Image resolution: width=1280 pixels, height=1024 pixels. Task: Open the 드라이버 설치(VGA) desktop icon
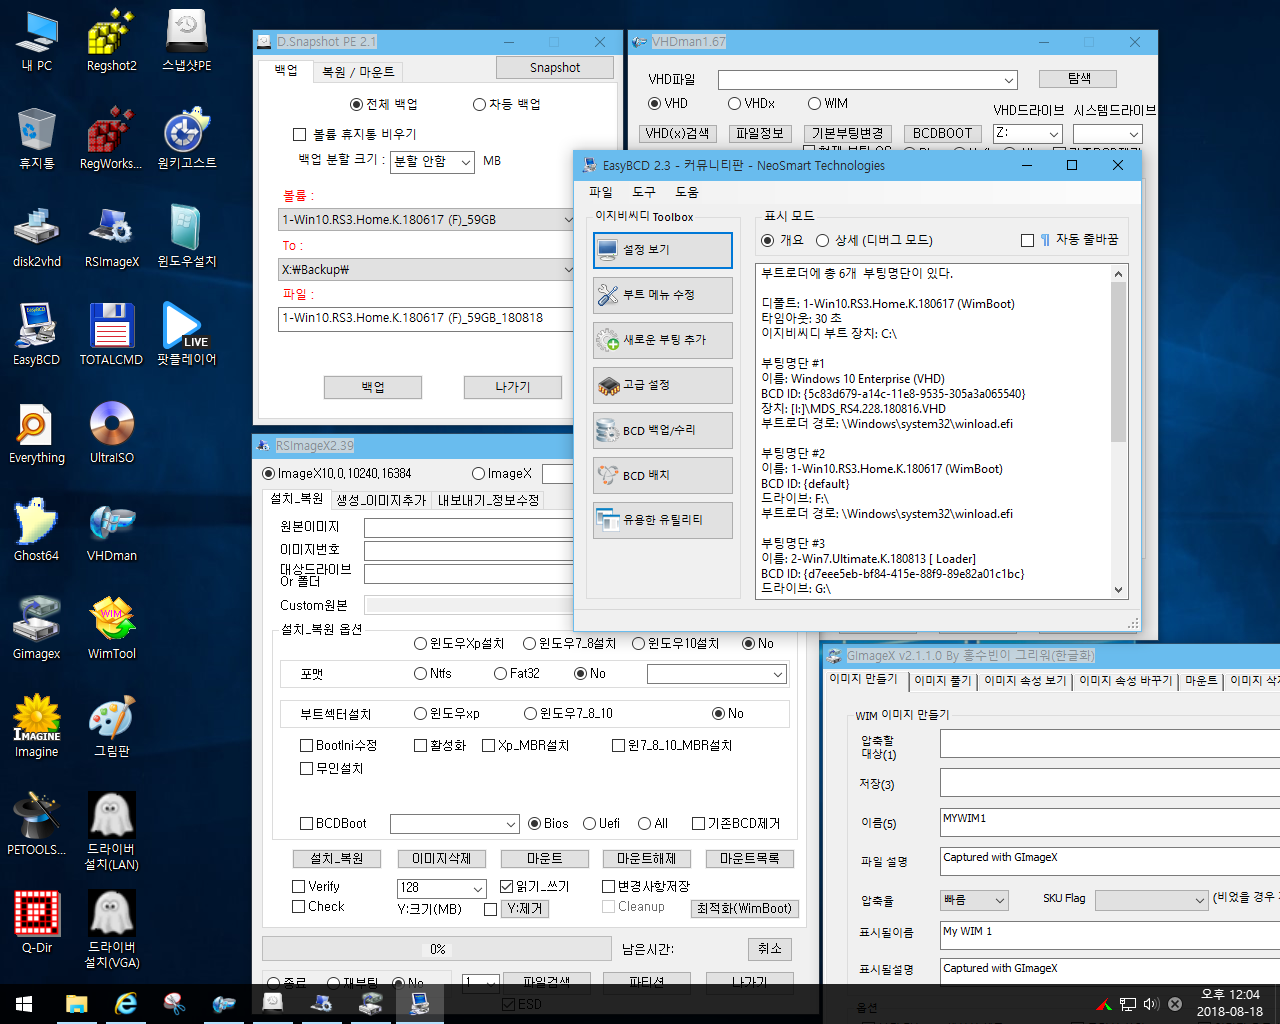click(x=111, y=929)
